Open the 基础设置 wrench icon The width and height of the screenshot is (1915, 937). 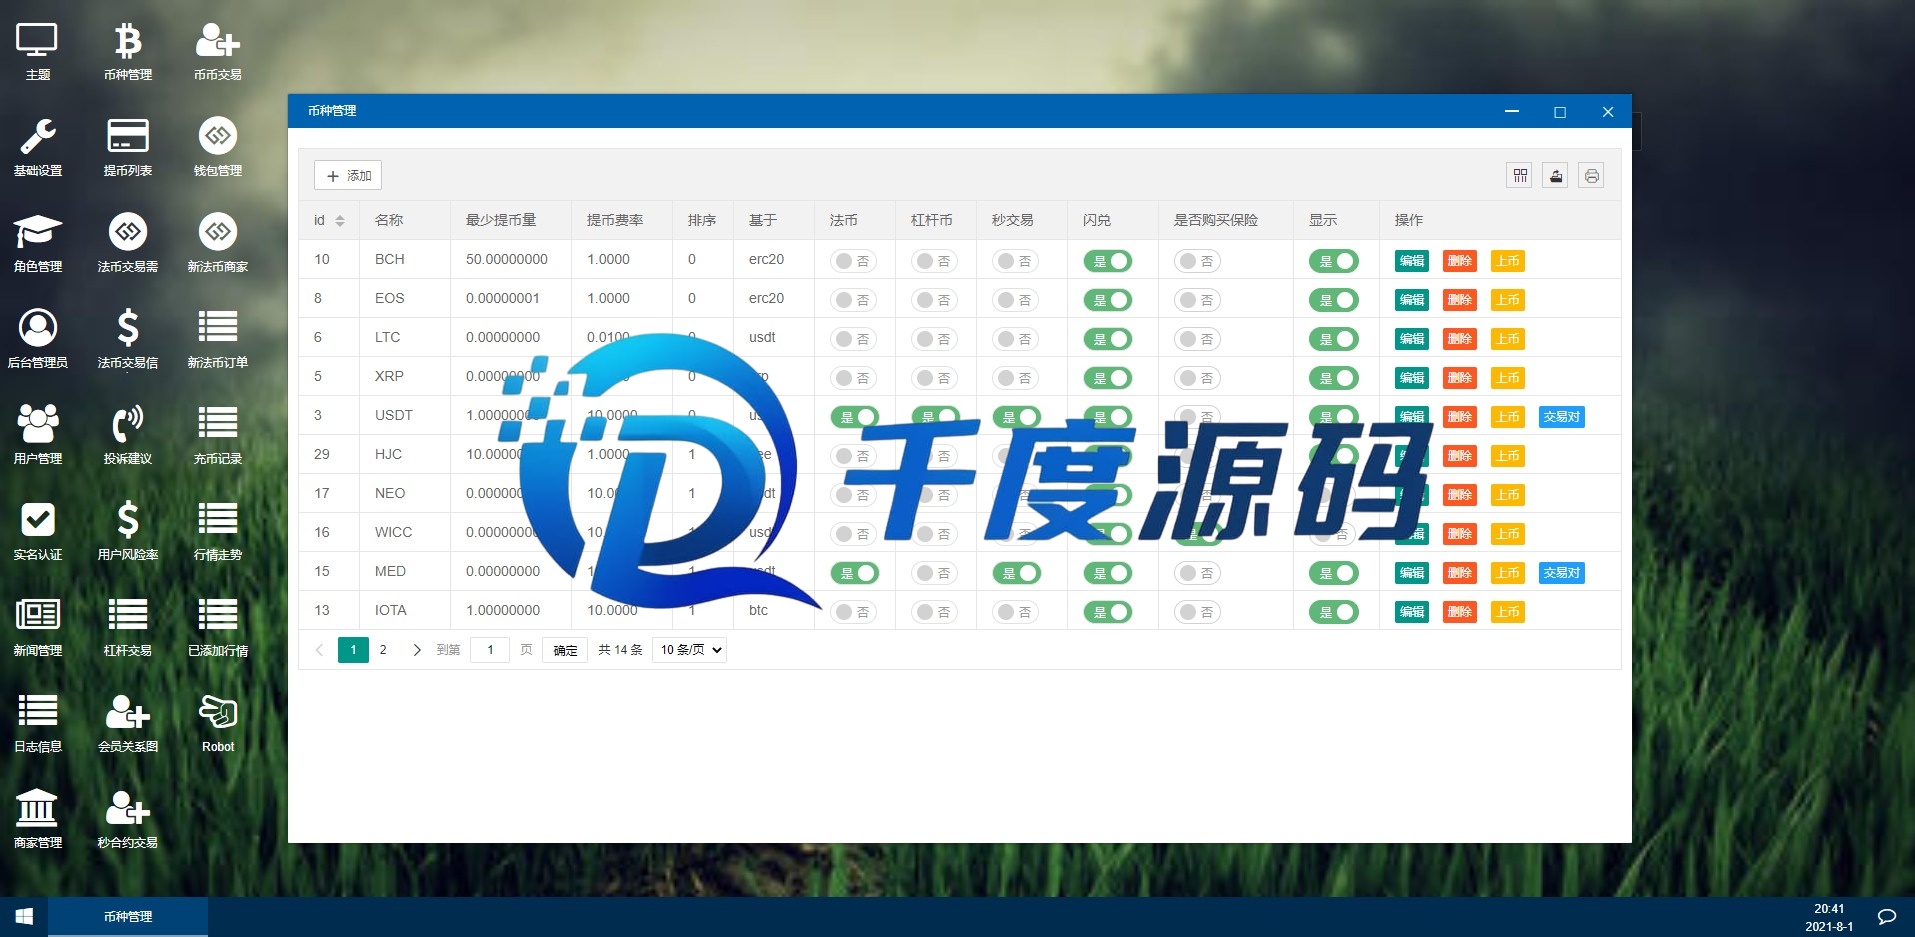[x=38, y=148]
